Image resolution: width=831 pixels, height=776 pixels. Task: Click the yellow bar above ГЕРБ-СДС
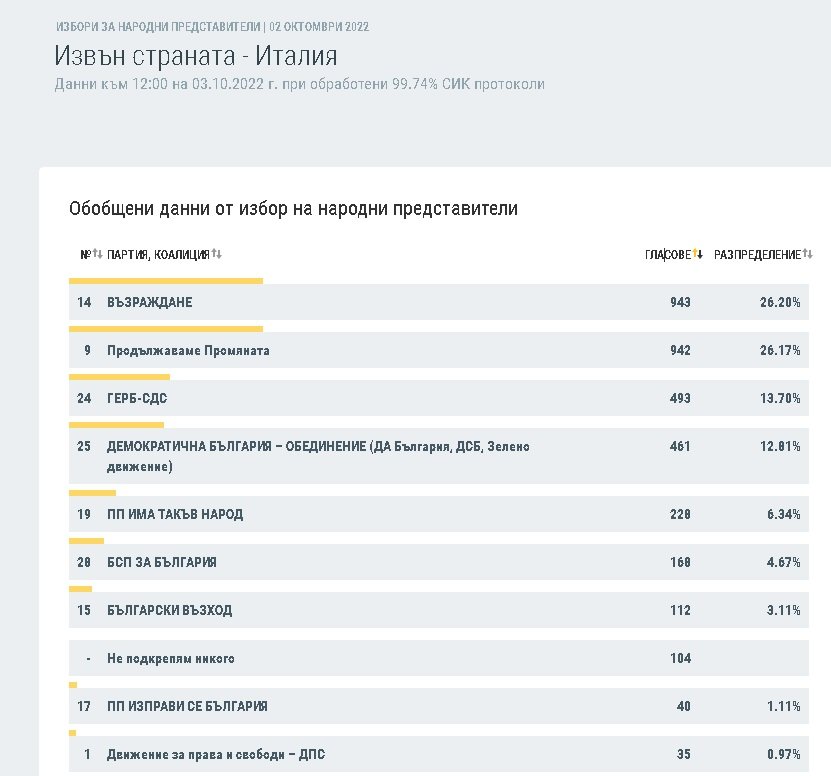(x=119, y=377)
